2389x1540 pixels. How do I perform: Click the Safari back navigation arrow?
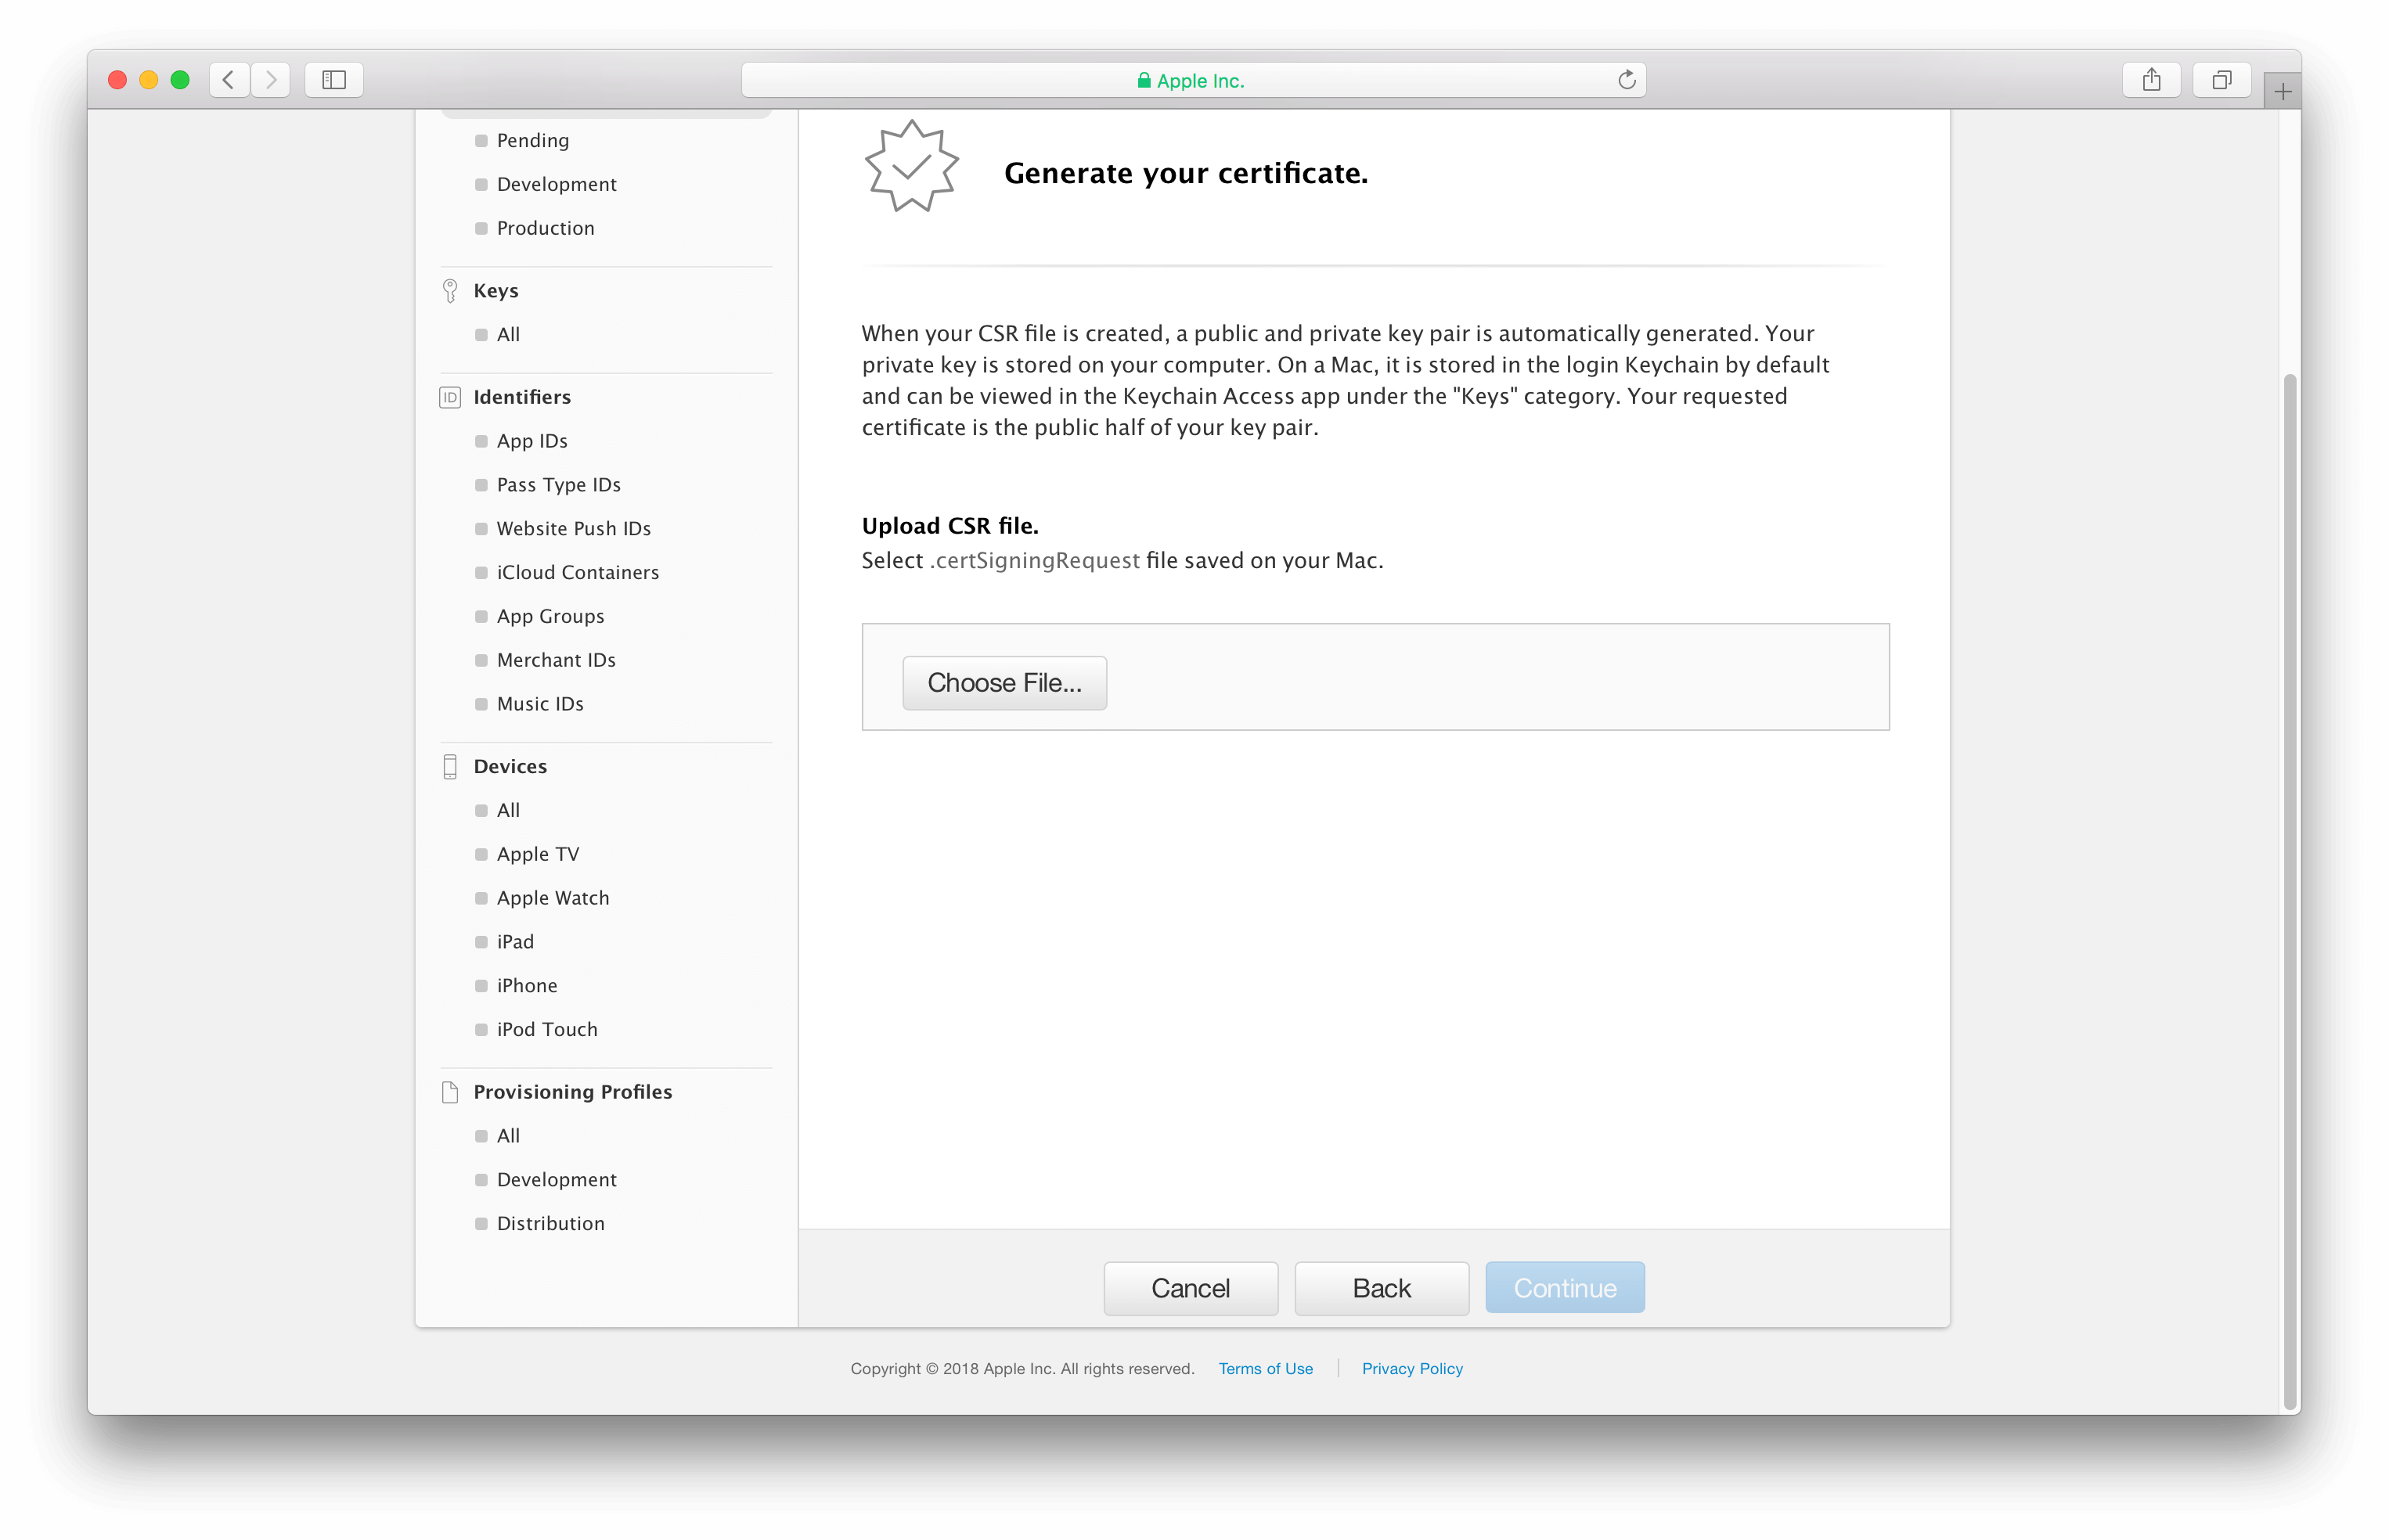click(x=229, y=80)
